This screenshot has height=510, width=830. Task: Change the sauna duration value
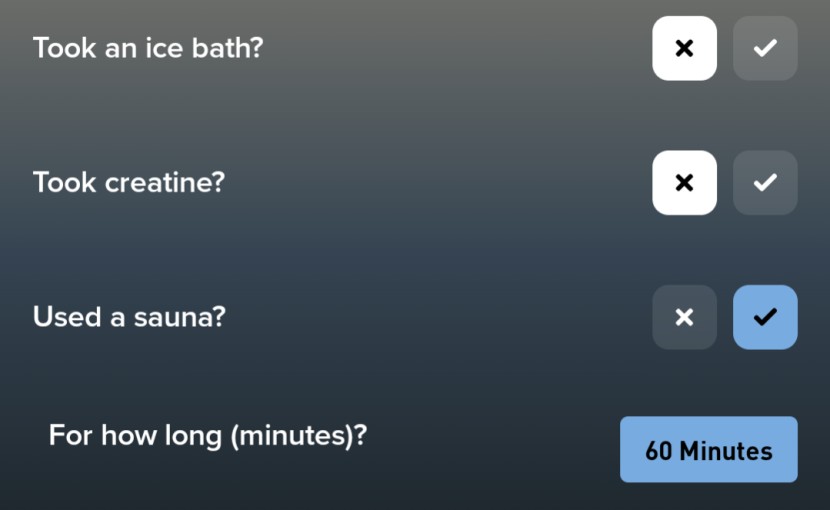point(708,450)
